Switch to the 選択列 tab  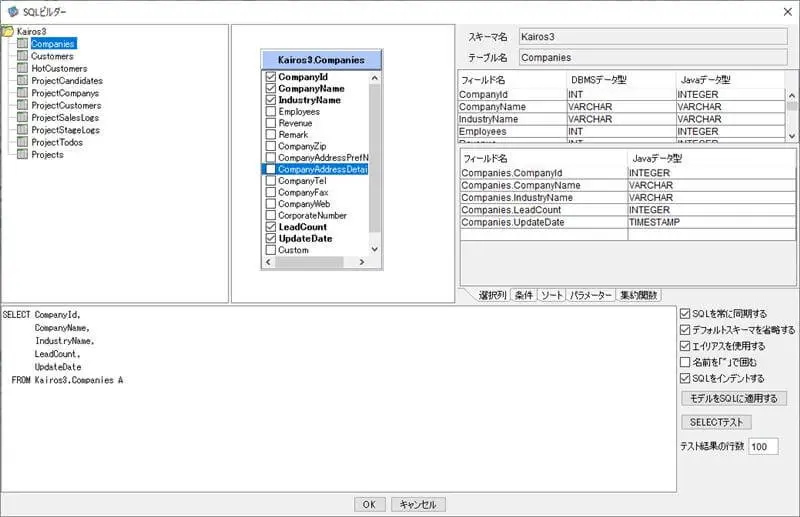click(x=492, y=295)
